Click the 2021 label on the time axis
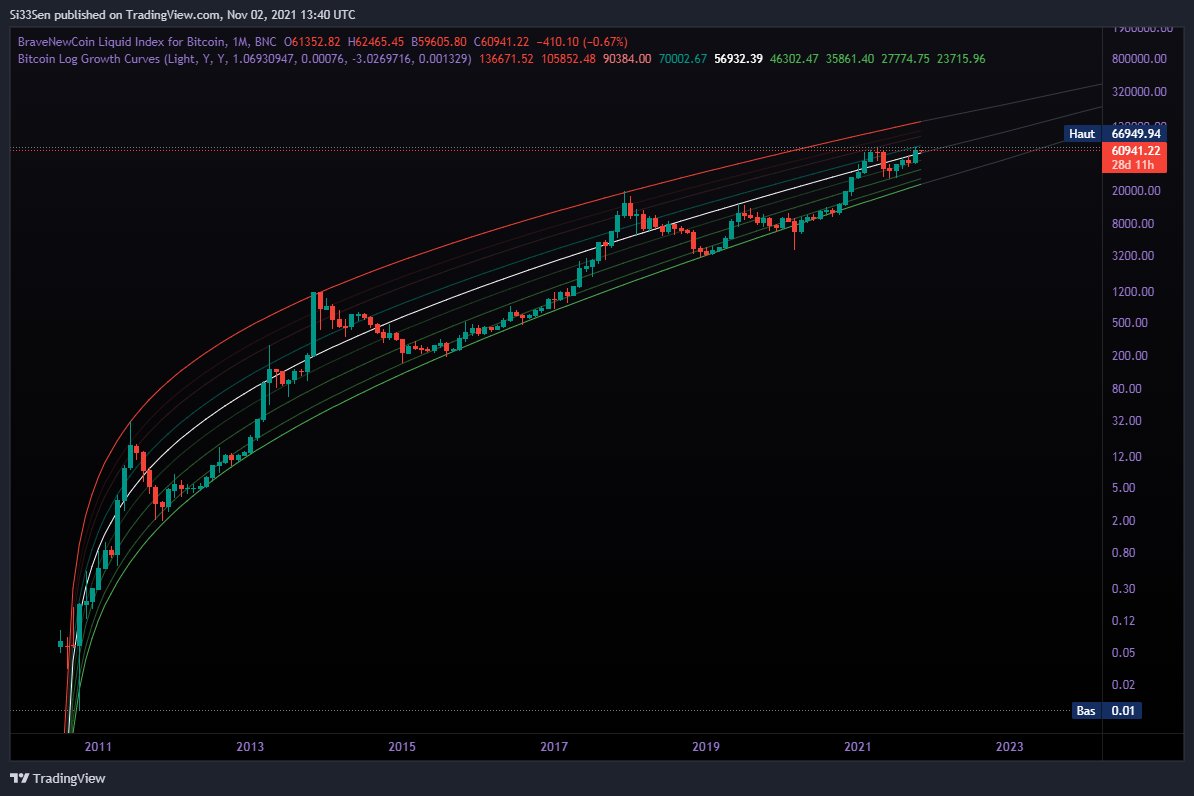1194x796 pixels. point(857,746)
